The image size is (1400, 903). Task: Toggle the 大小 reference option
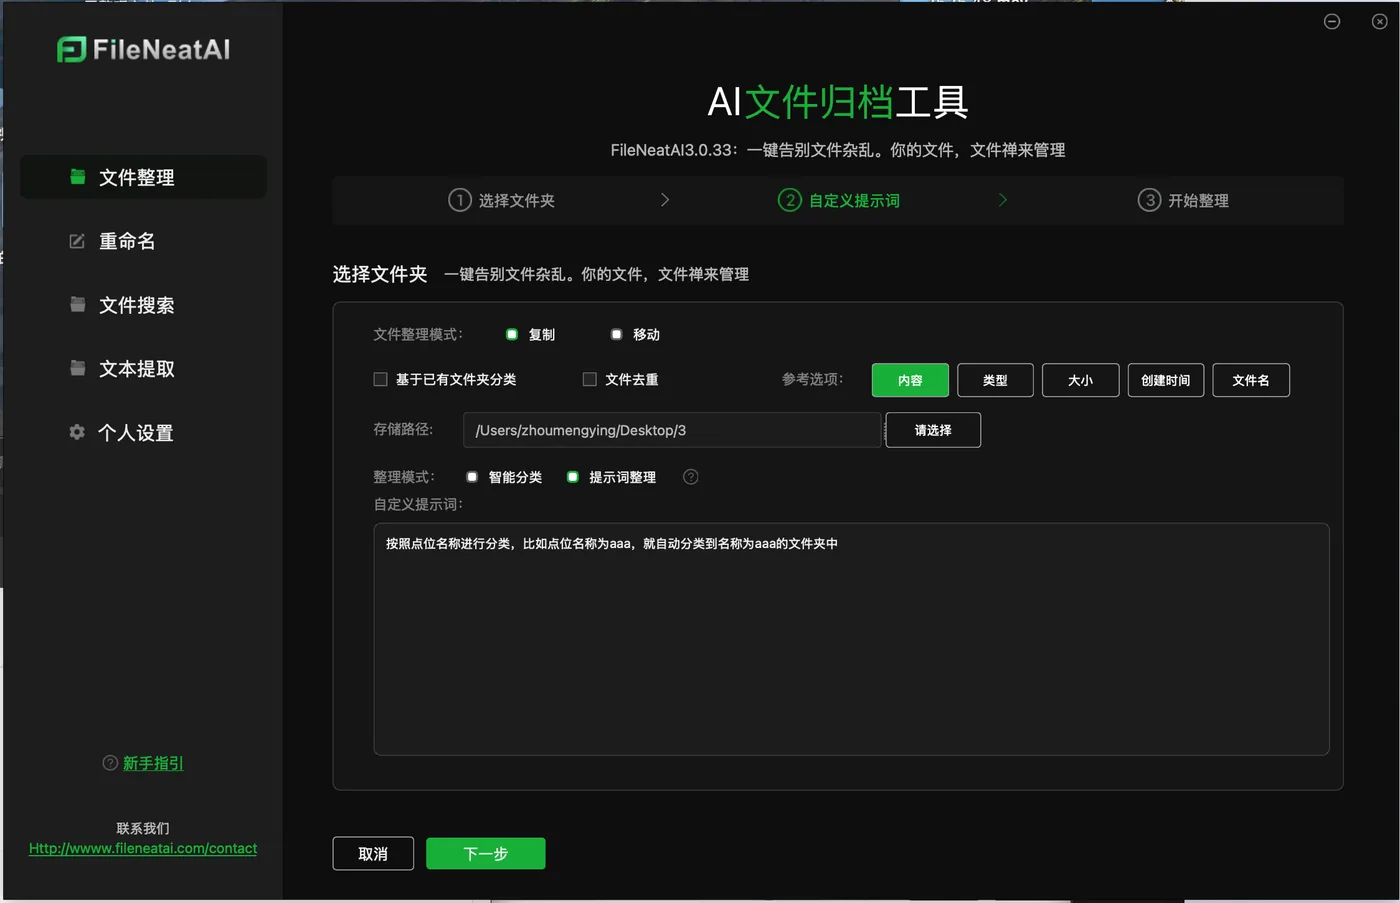1080,380
